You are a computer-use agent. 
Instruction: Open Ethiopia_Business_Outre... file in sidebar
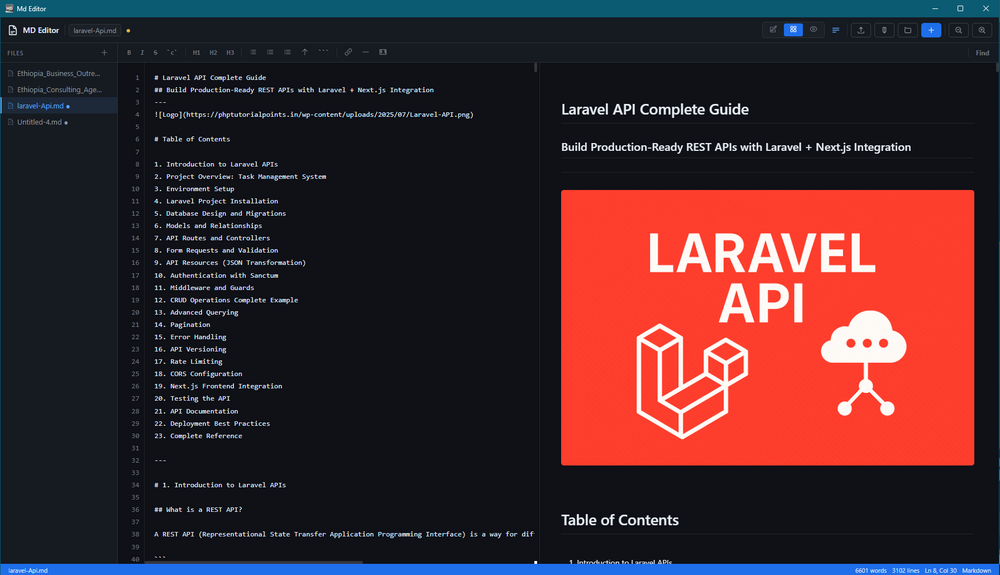pos(59,73)
